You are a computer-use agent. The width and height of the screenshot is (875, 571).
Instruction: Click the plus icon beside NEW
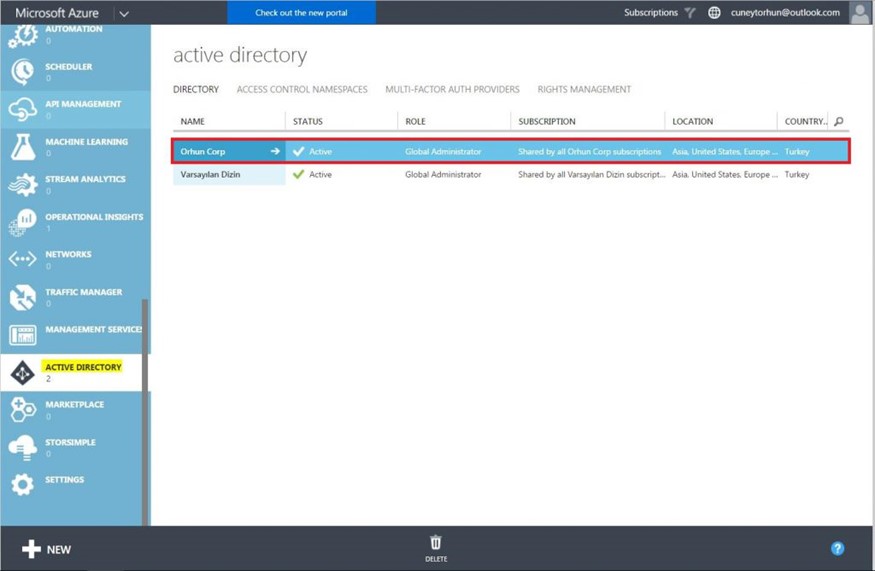(31, 549)
